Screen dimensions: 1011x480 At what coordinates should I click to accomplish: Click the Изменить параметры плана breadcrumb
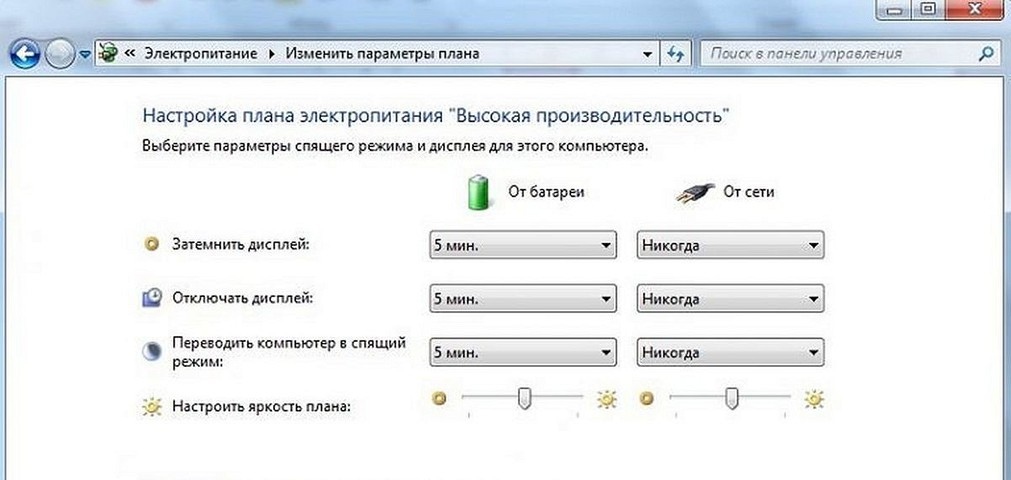coord(382,54)
